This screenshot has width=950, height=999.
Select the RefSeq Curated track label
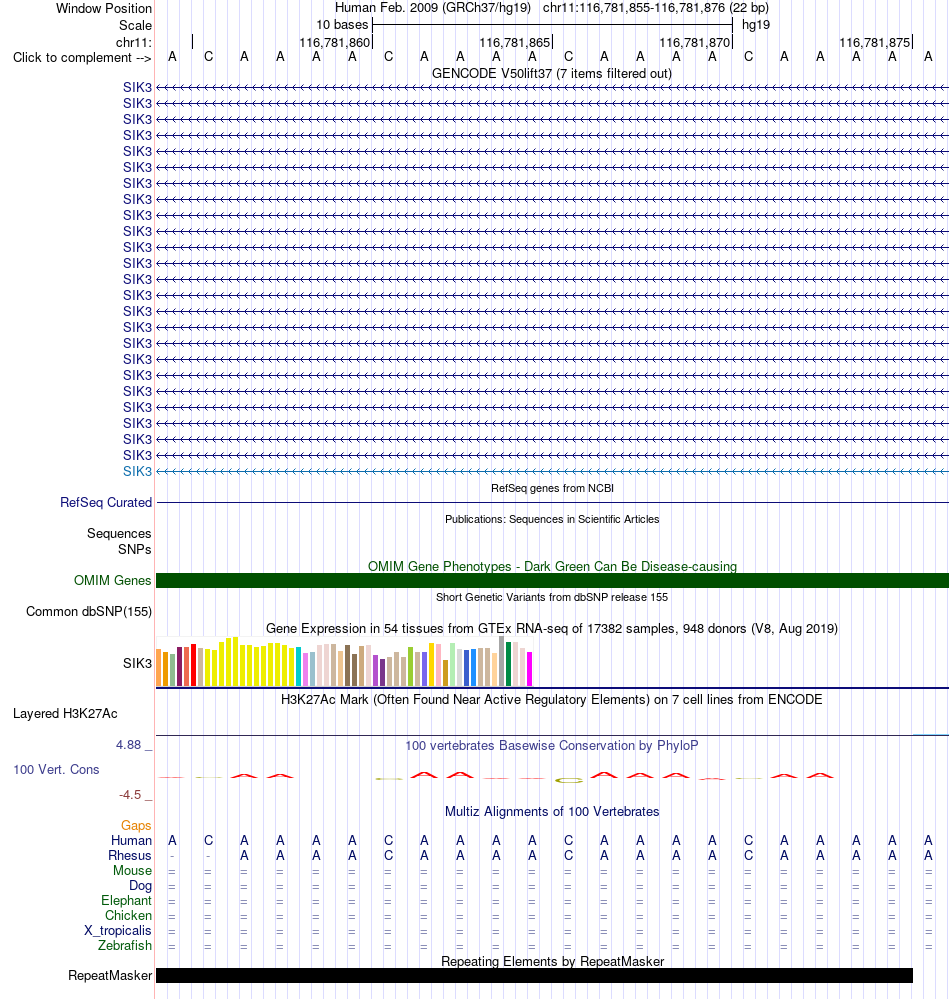106,502
